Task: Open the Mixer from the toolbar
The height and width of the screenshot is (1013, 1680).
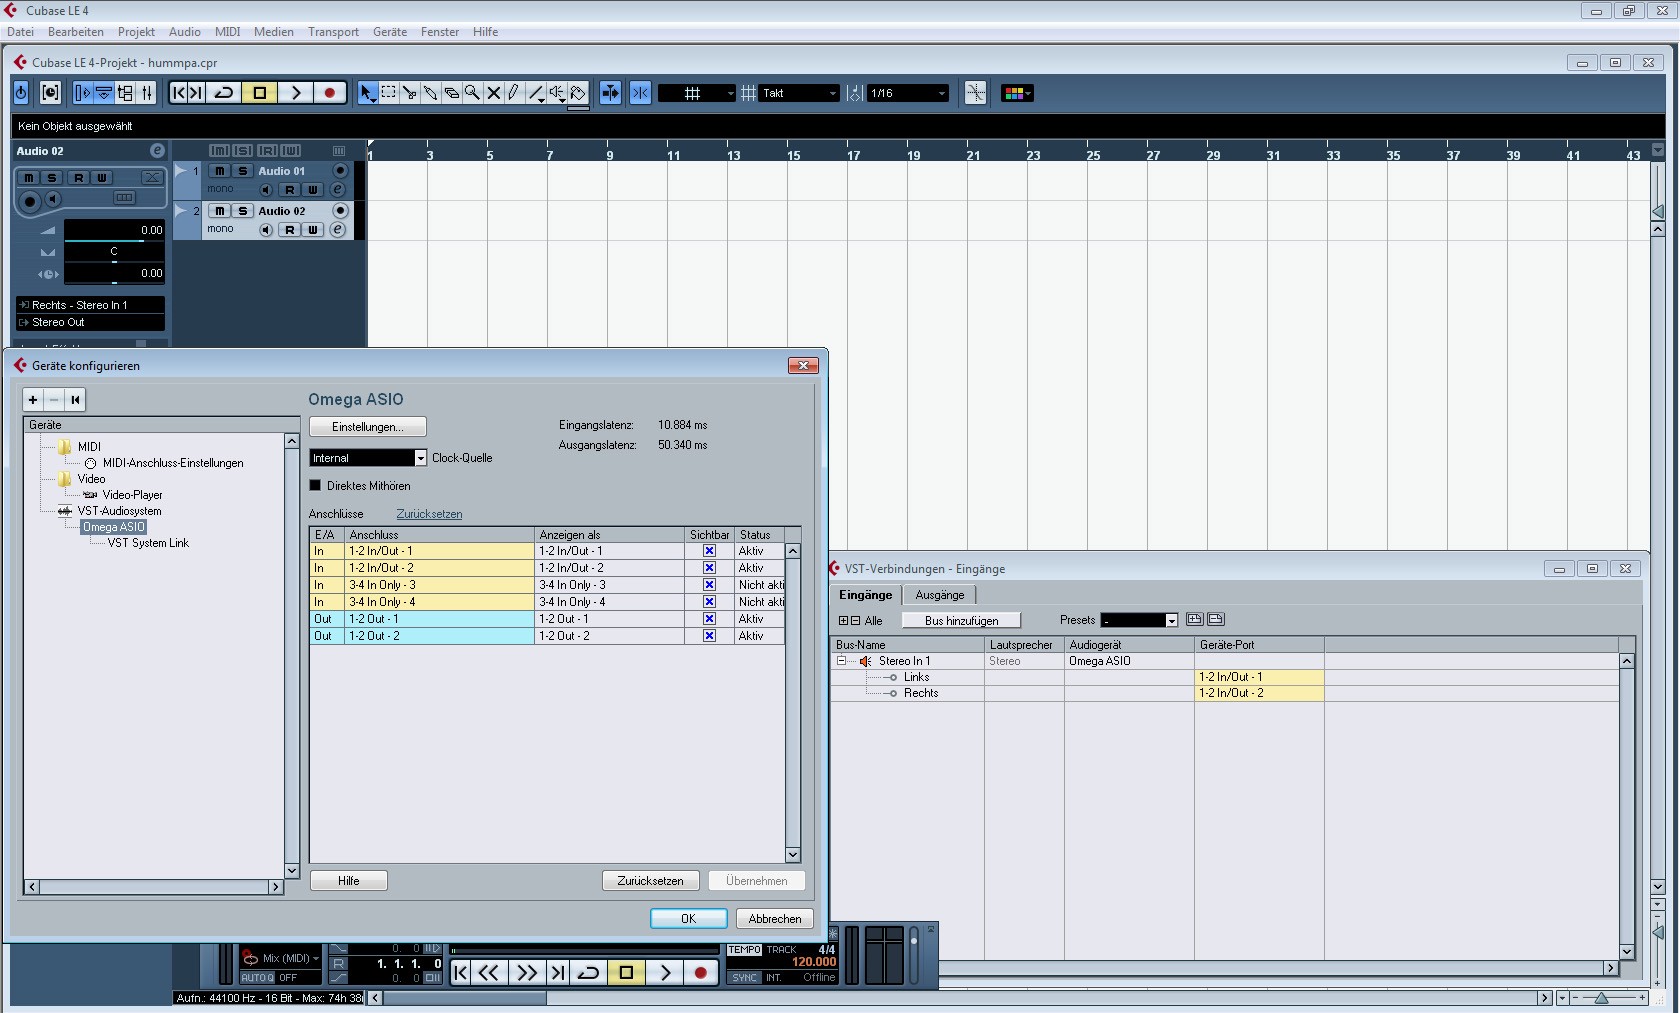Action: (147, 93)
